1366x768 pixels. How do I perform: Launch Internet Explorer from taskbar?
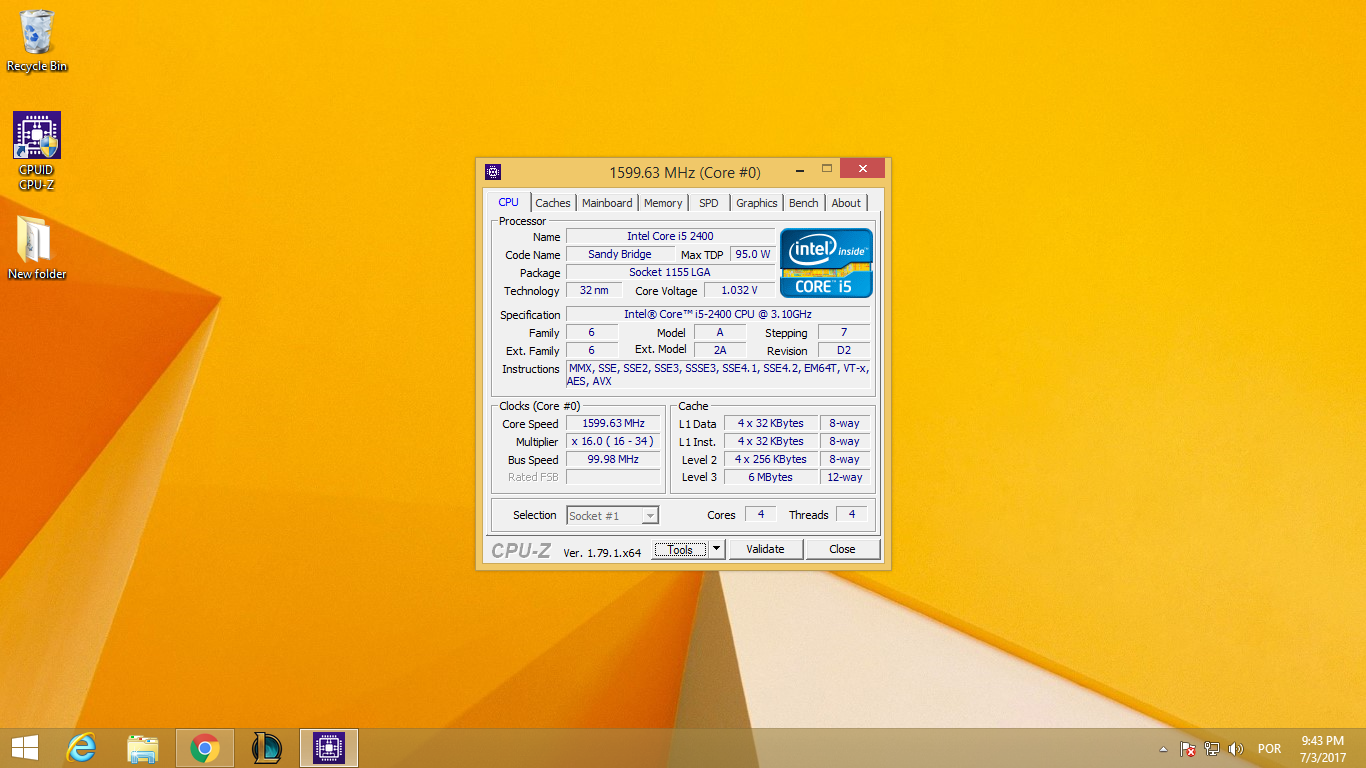tap(81, 748)
